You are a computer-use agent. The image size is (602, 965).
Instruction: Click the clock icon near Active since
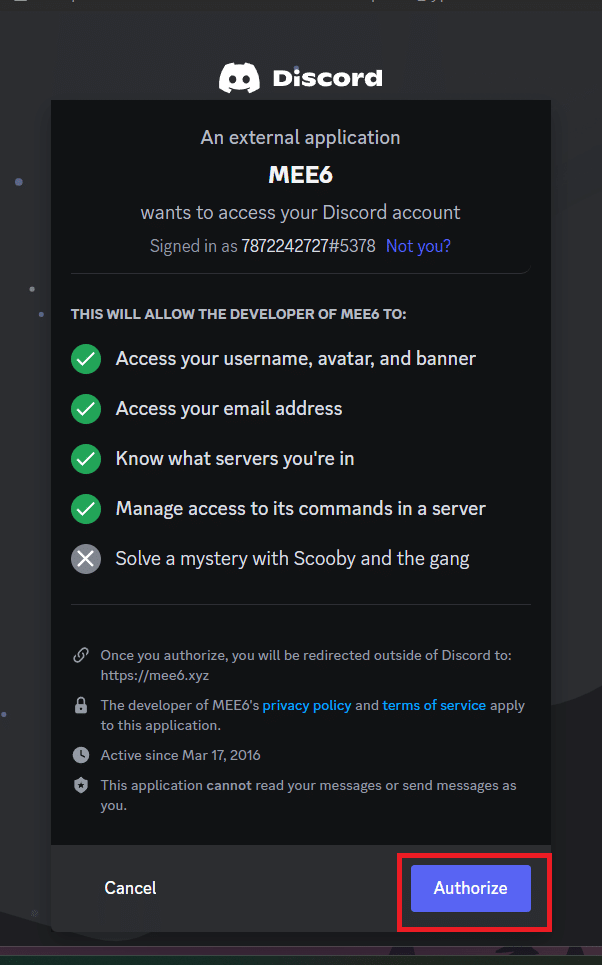[81, 755]
